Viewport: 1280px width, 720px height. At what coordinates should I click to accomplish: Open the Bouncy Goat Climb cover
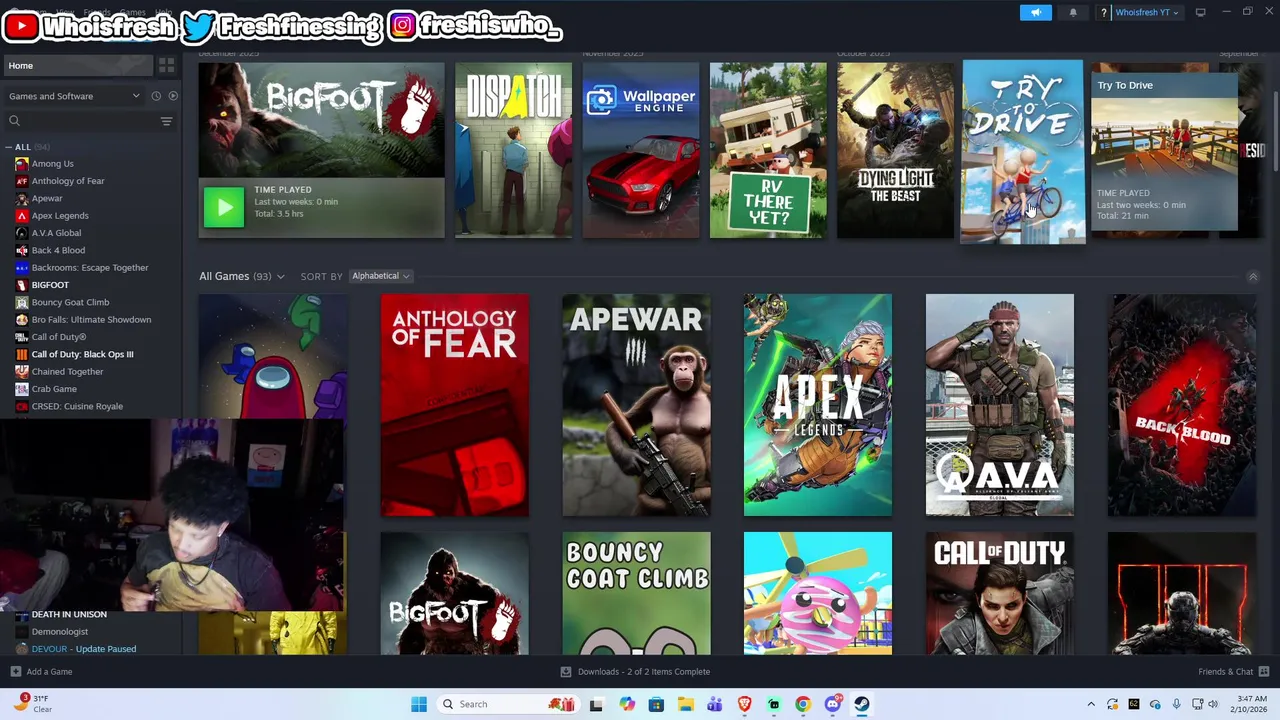pyautogui.click(x=636, y=594)
